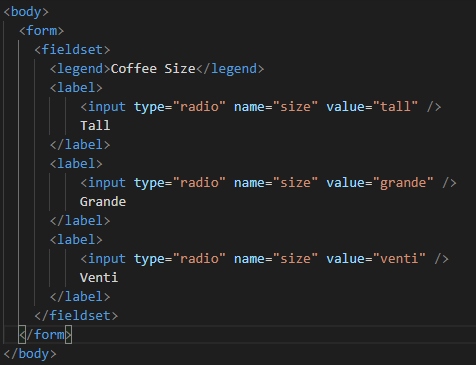Click the text "Coffee Size" in legend
The image size is (476, 365).
pyautogui.click(x=153, y=69)
